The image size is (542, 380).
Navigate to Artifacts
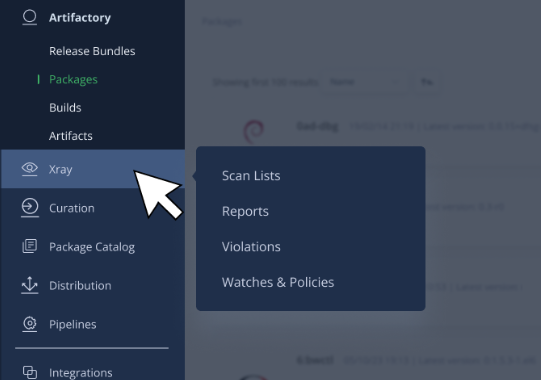71,136
